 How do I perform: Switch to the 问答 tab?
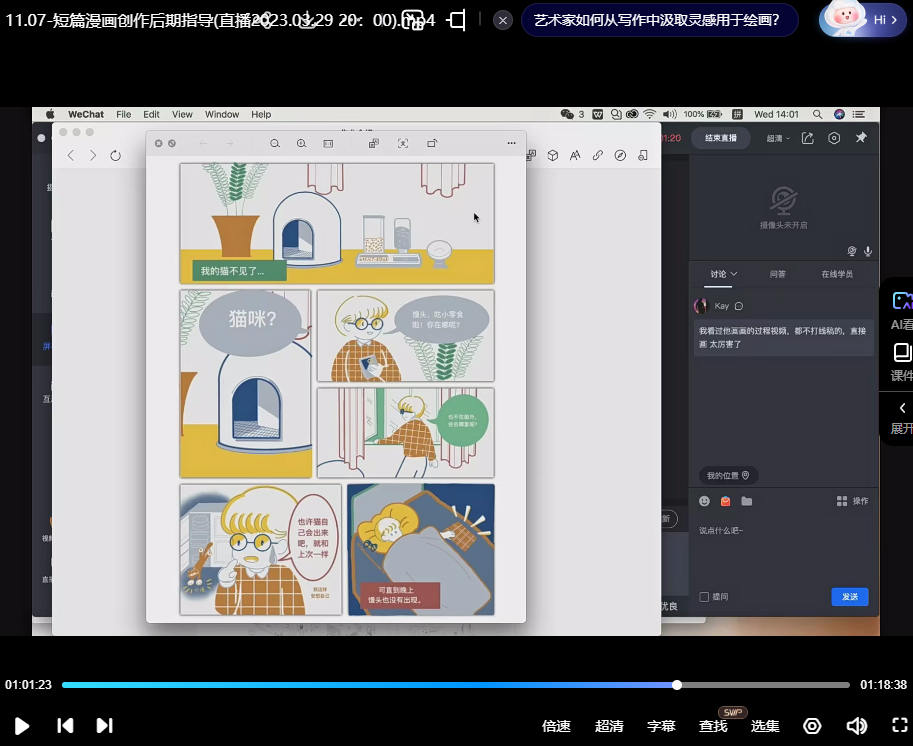pyautogui.click(x=777, y=274)
